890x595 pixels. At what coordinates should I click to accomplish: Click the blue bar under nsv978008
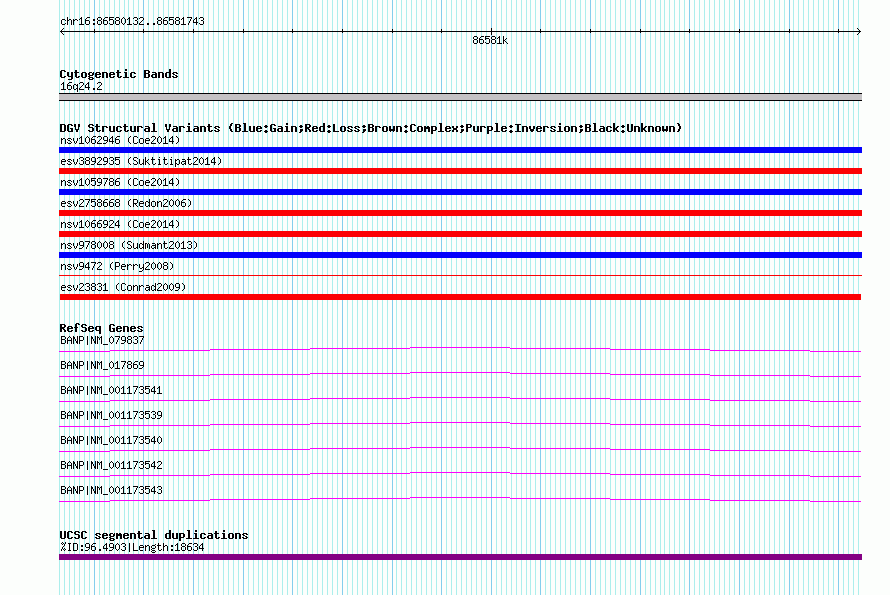click(x=460, y=255)
